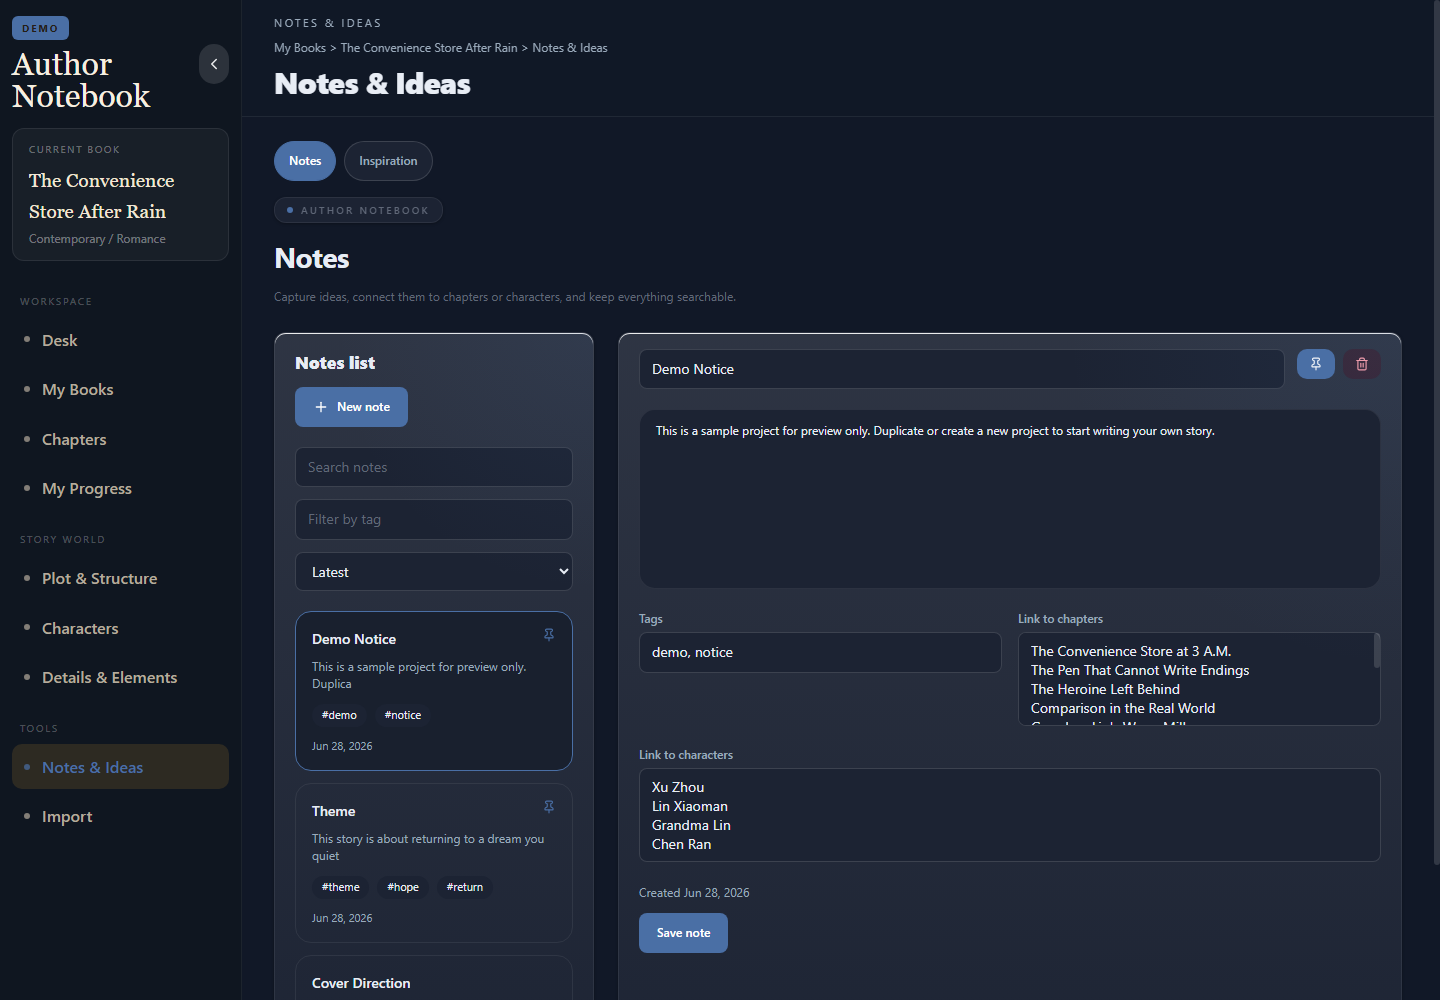Delete the note with the trash icon
The image size is (1440, 1000).
click(x=1362, y=364)
